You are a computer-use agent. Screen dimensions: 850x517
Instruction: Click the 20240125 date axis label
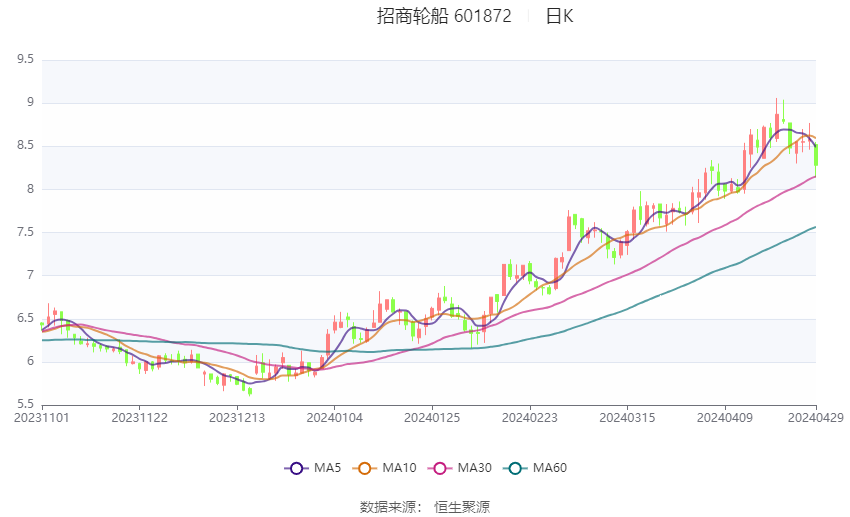pos(432,418)
